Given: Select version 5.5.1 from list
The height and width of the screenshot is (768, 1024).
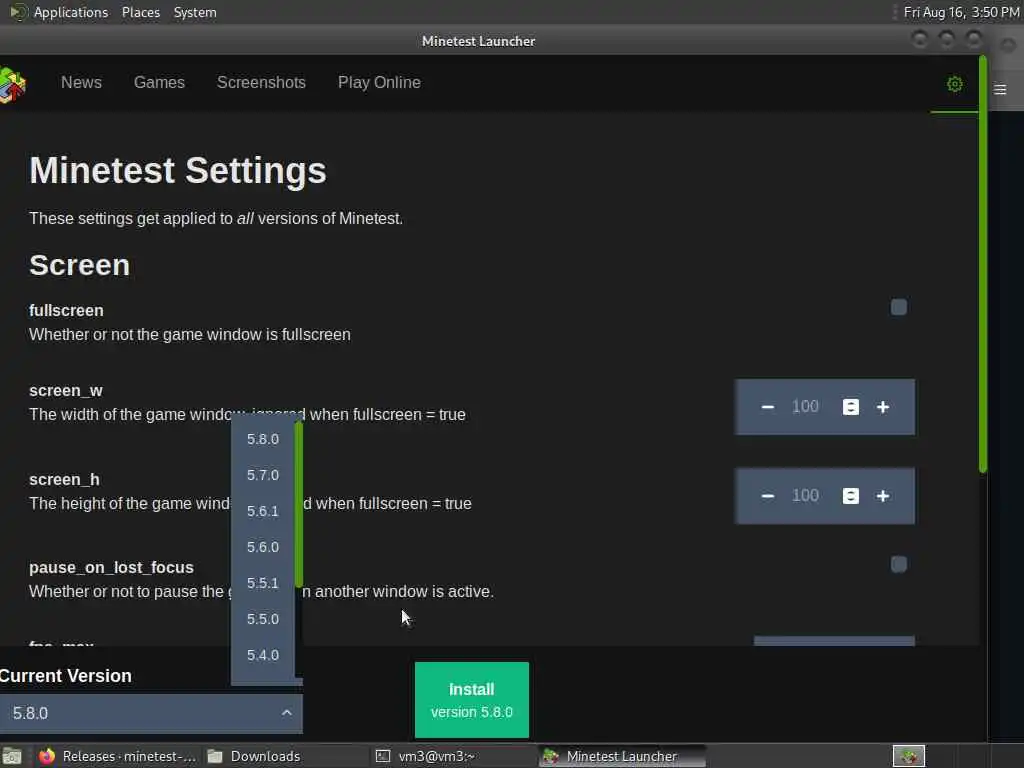Looking at the screenshot, I should pos(263,583).
